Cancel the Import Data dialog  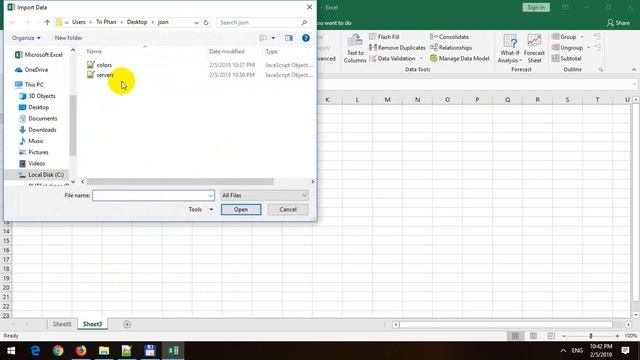(288, 209)
